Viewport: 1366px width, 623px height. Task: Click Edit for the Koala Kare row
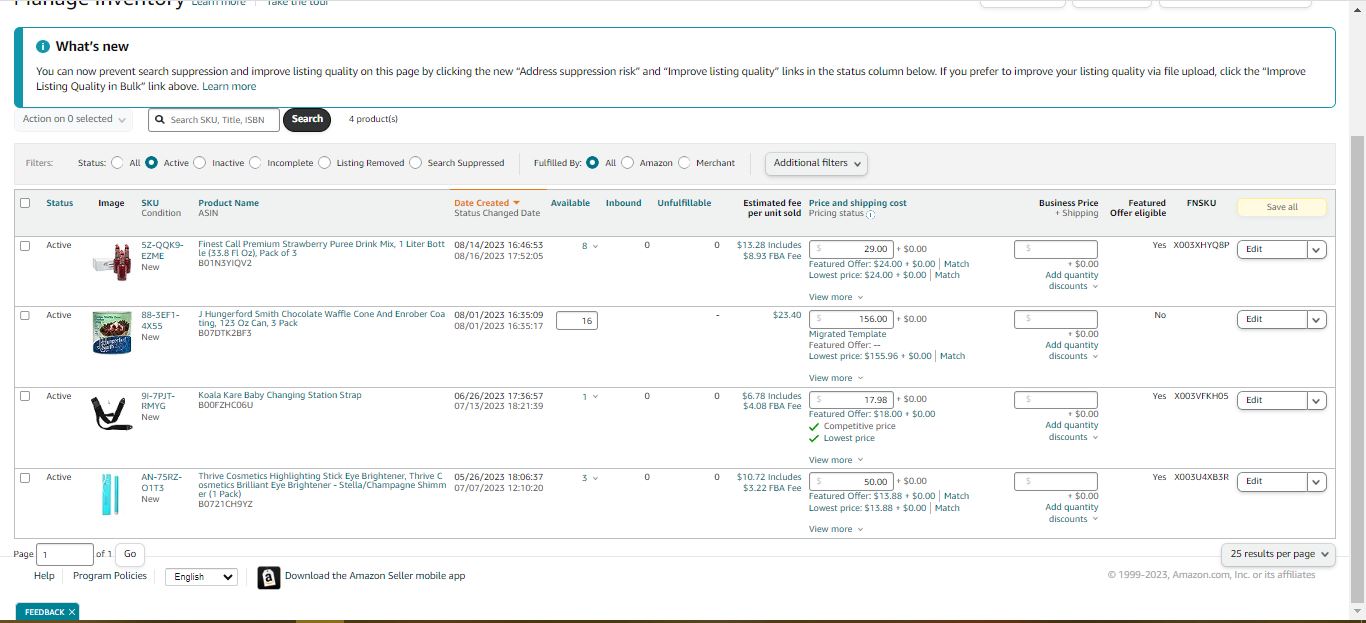pyautogui.click(x=1272, y=401)
